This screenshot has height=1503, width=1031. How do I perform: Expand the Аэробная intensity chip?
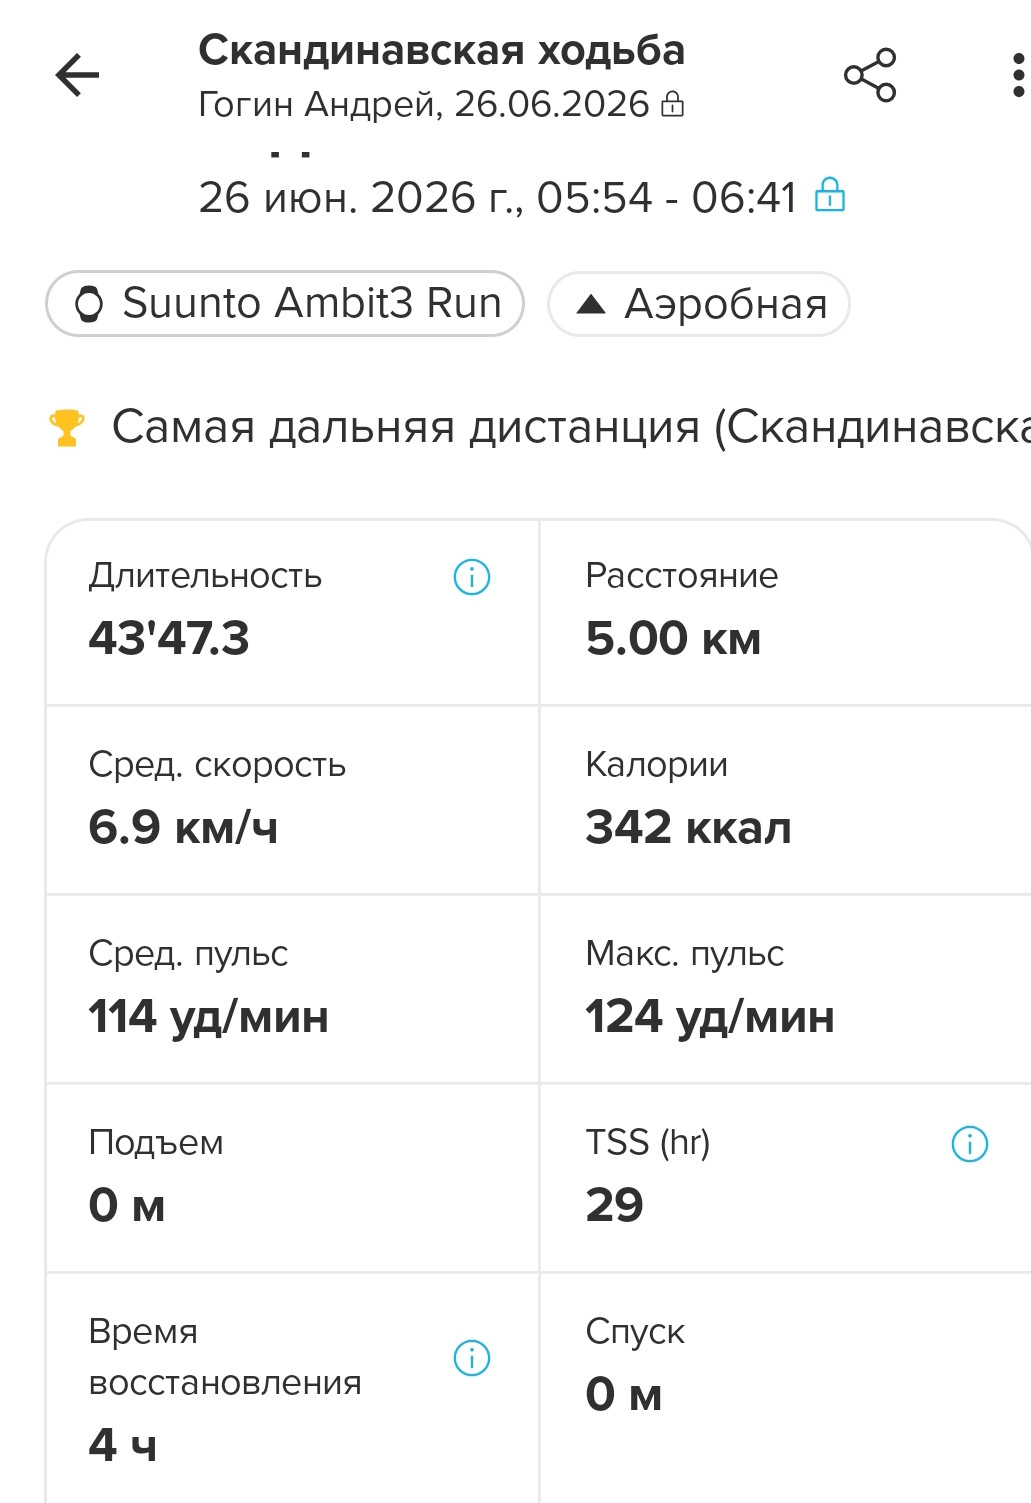coord(699,304)
